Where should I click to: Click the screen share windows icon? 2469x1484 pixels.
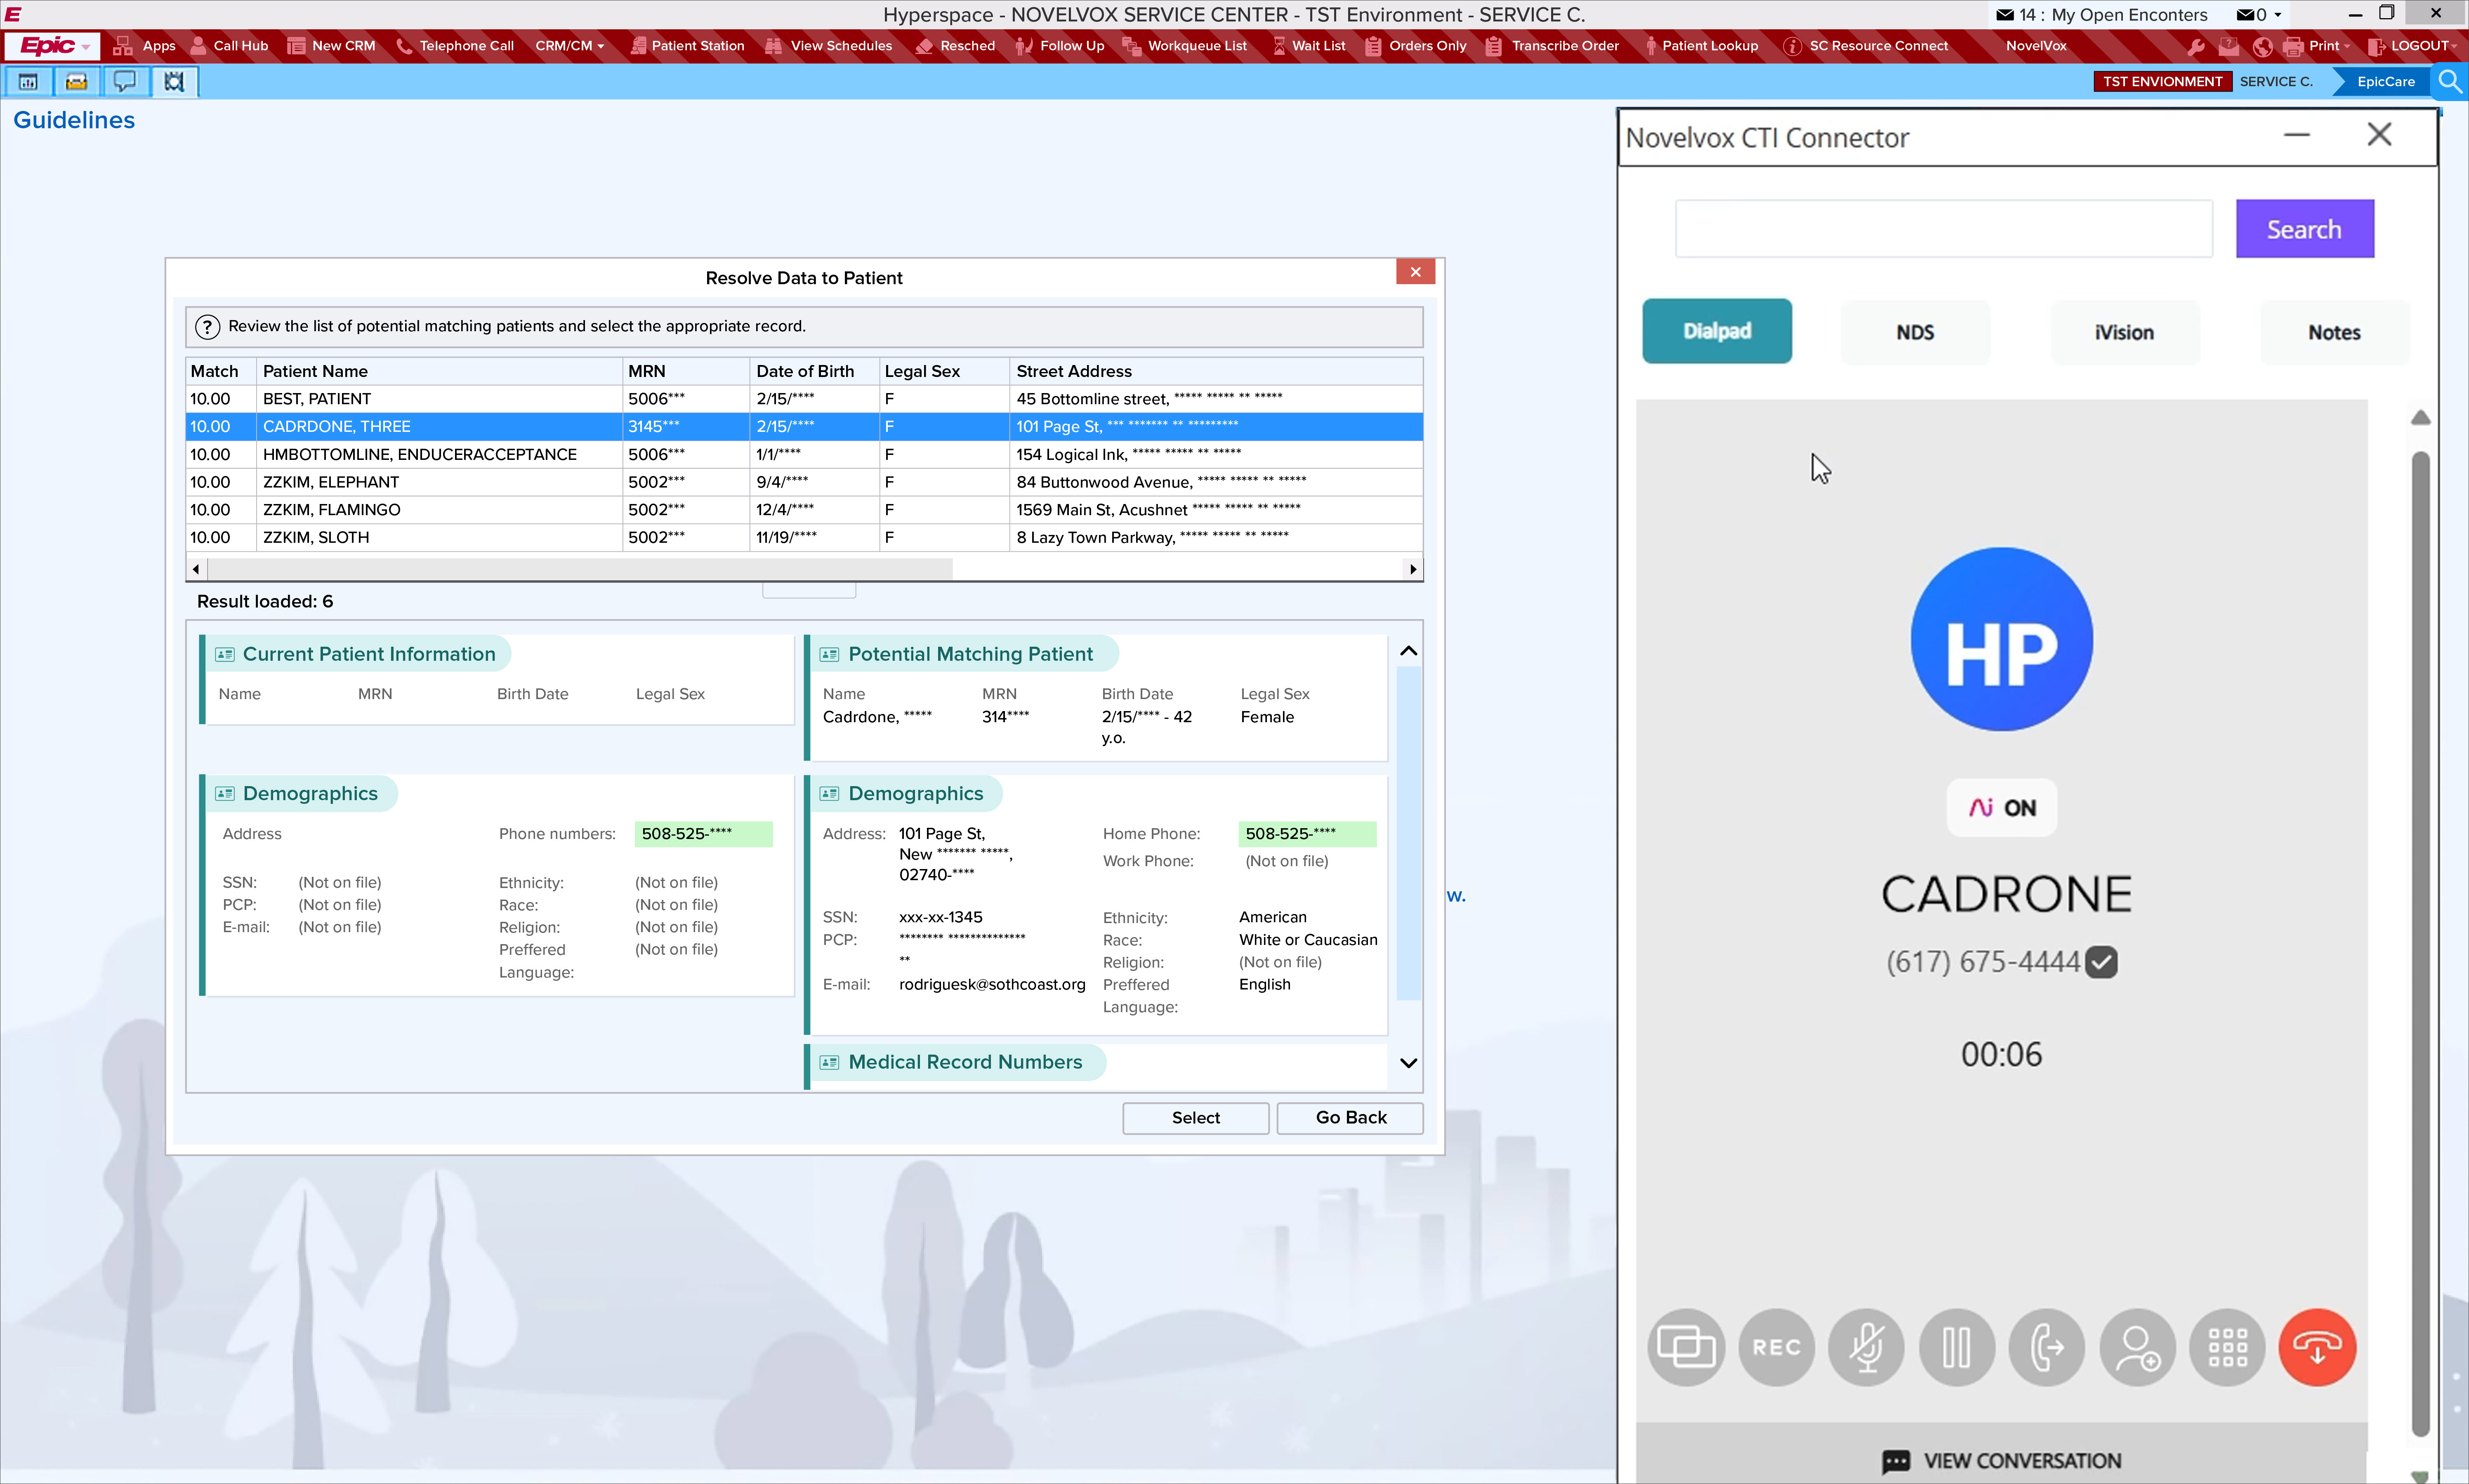click(1686, 1347)
